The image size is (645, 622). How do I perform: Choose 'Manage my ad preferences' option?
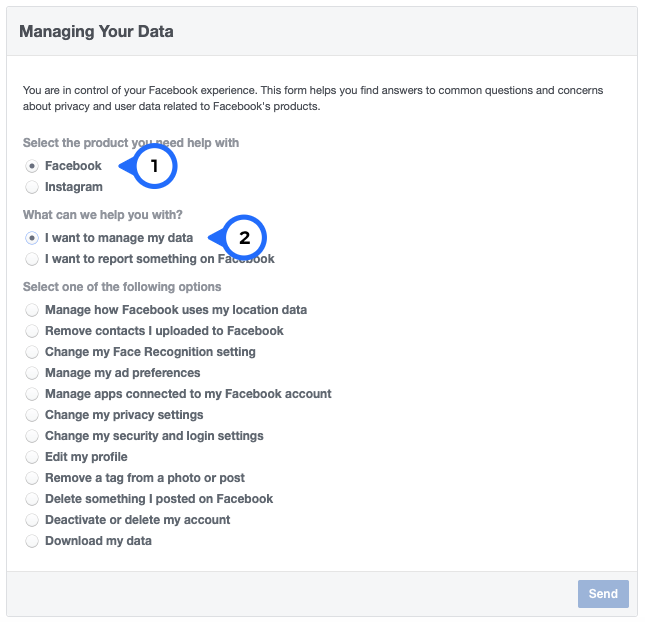pyautogui.click(x=33, y=373)
